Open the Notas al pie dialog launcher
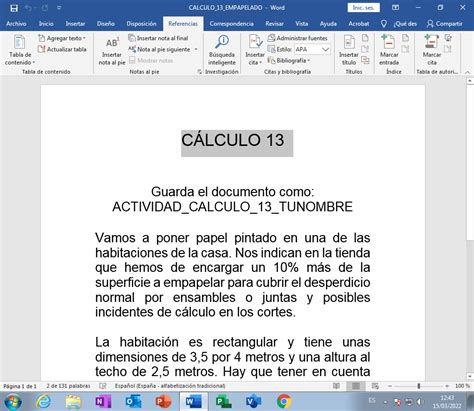474x411 pixels. tap(199, 72)
